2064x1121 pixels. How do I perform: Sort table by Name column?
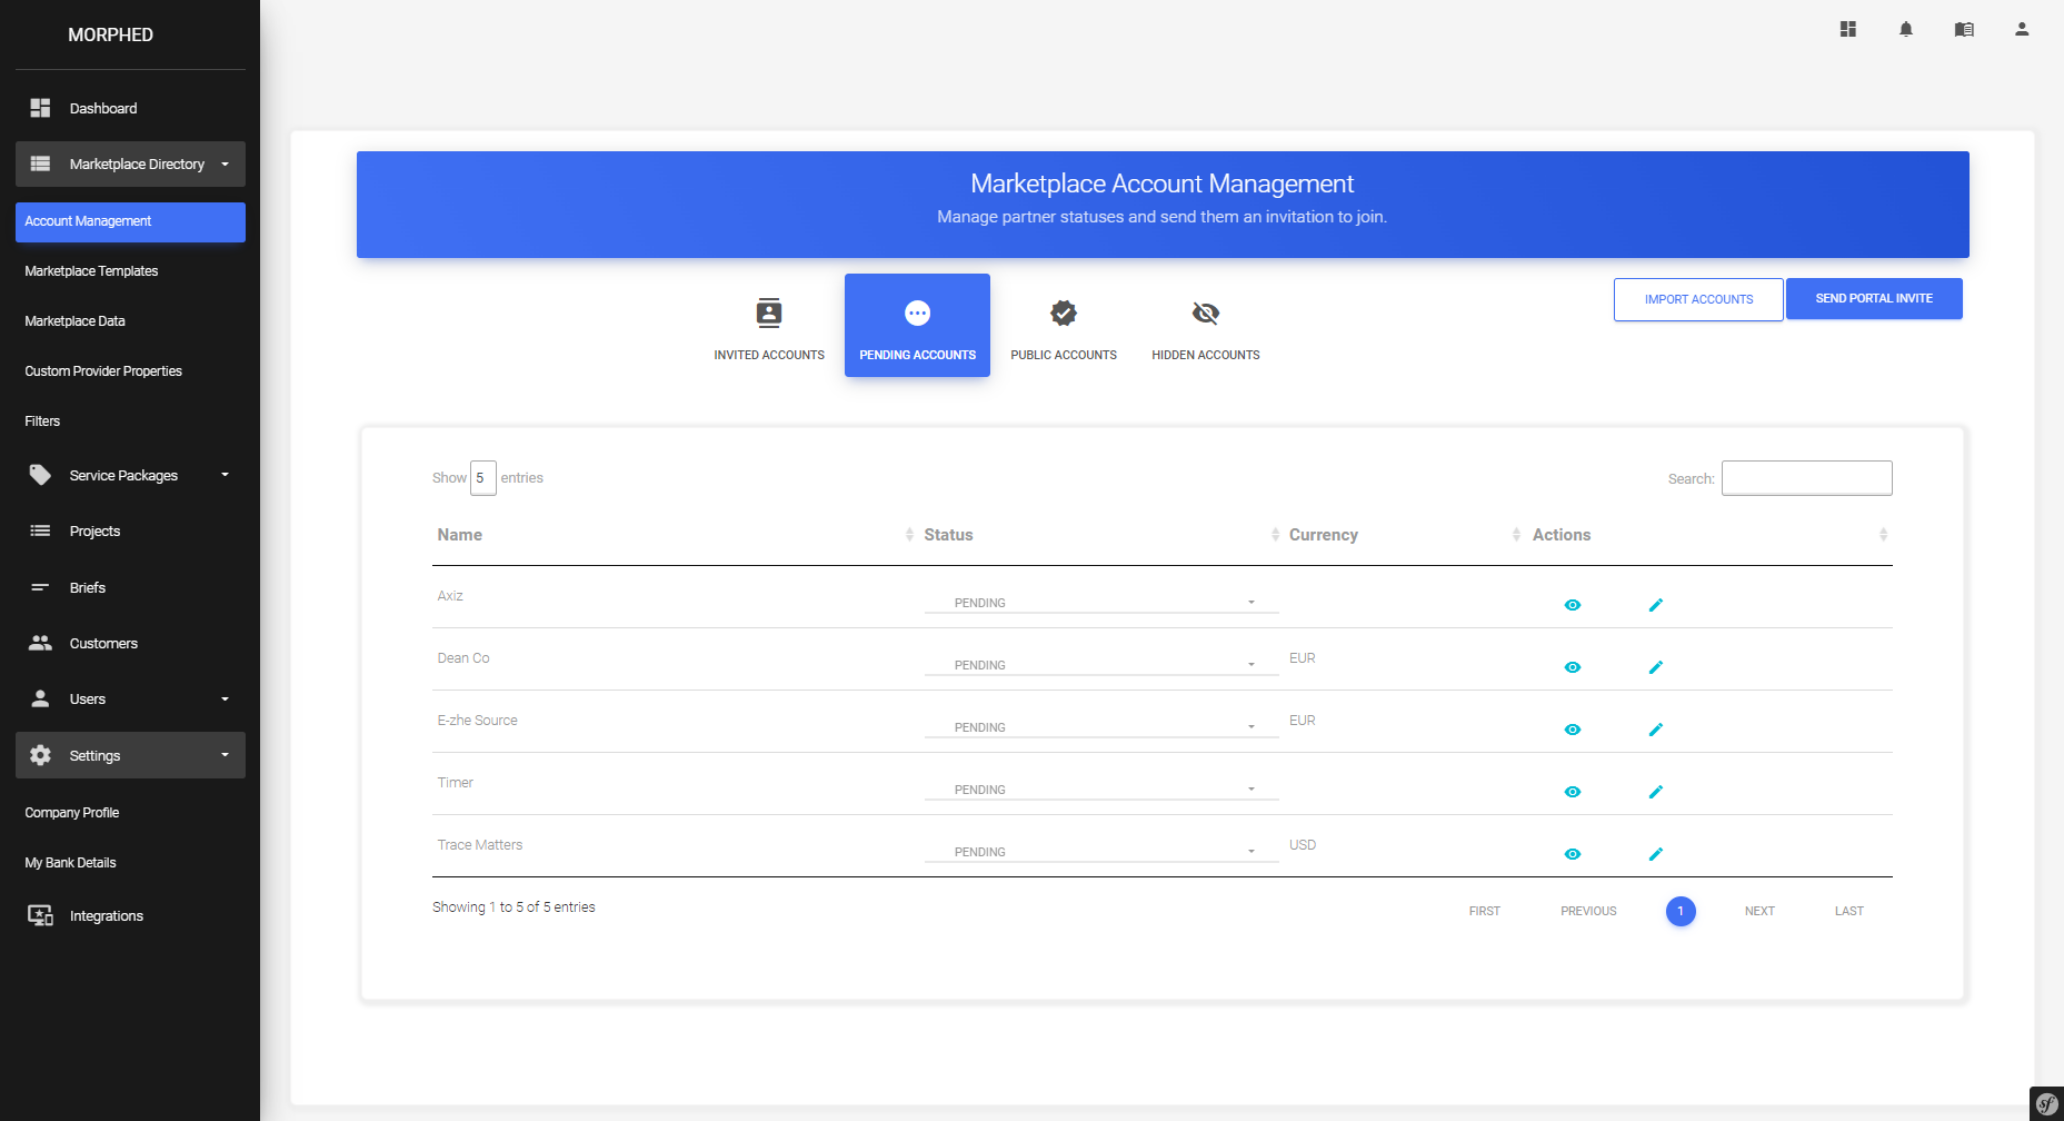pyautogui.click(x=460, y=535)
